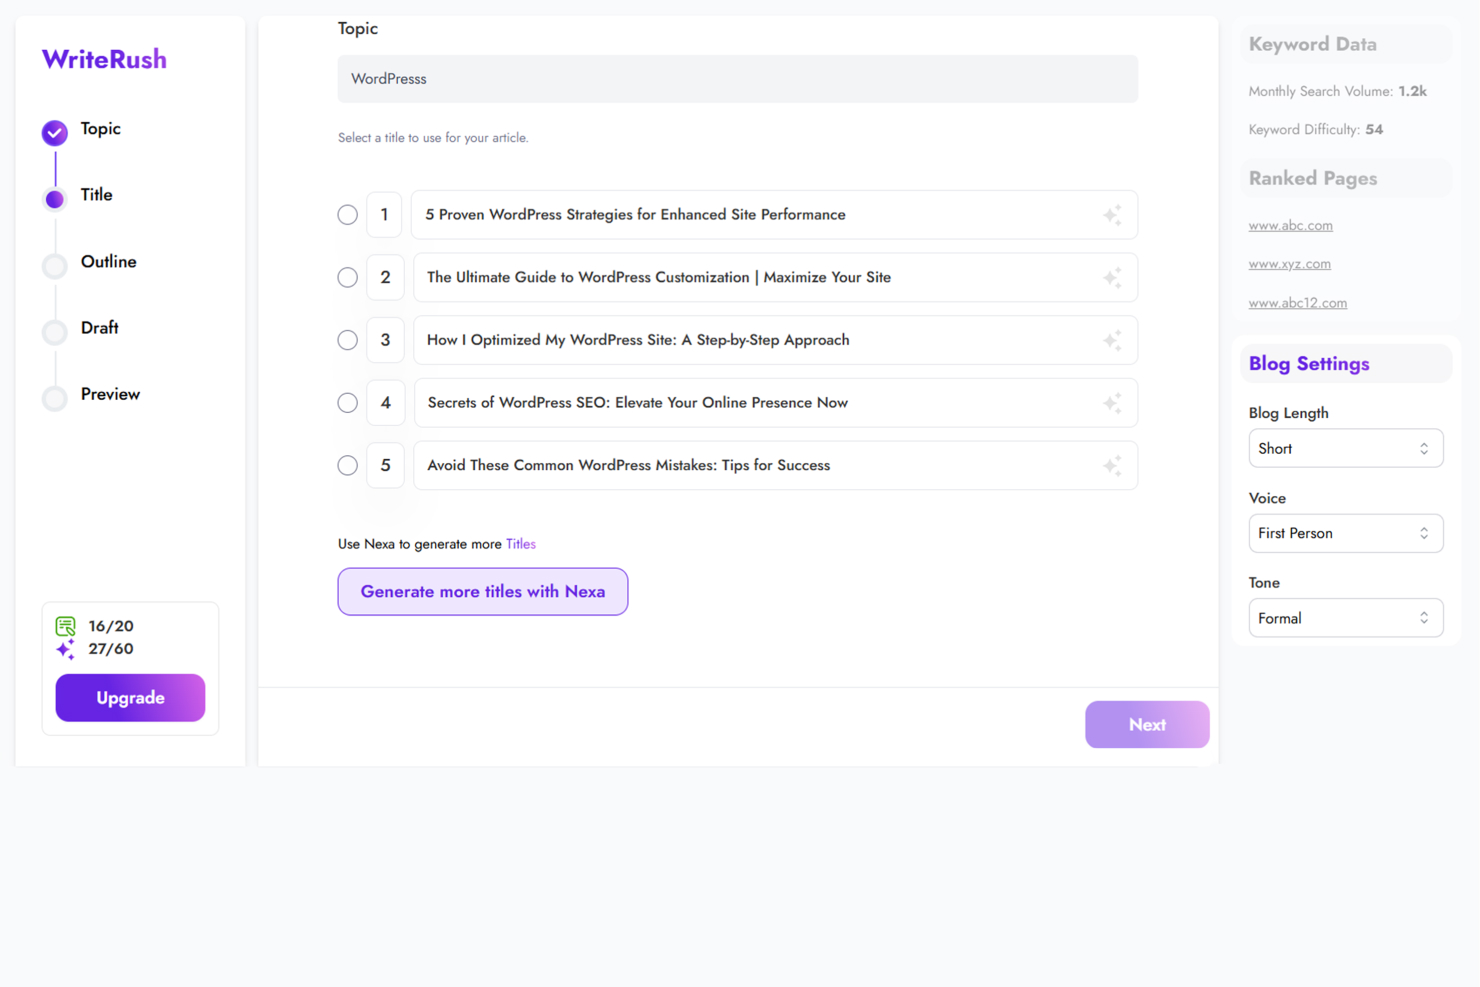Select the radio button for title 5
Screen dimensions: 1480x987
[347, 465]
